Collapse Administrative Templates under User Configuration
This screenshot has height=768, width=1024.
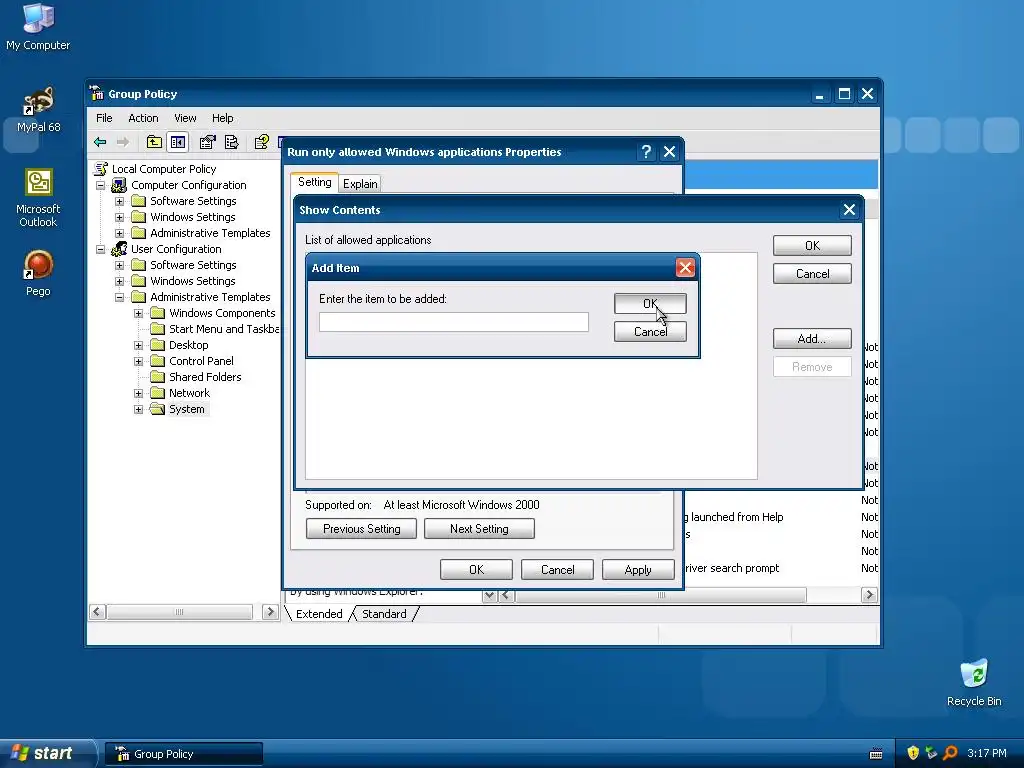pyautogui.click(x=120, y=297)
